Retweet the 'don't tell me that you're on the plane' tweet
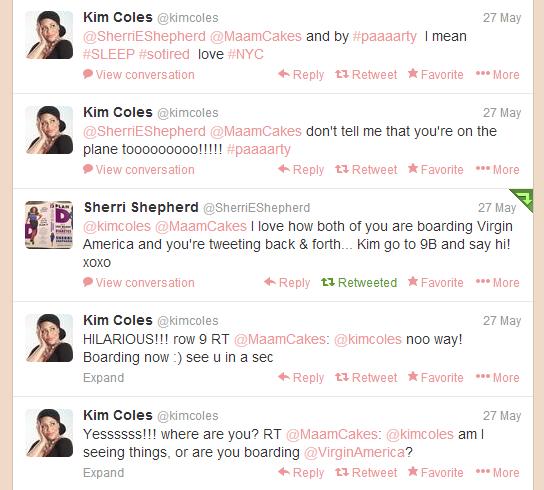544x490 pixels. point(366,170)
